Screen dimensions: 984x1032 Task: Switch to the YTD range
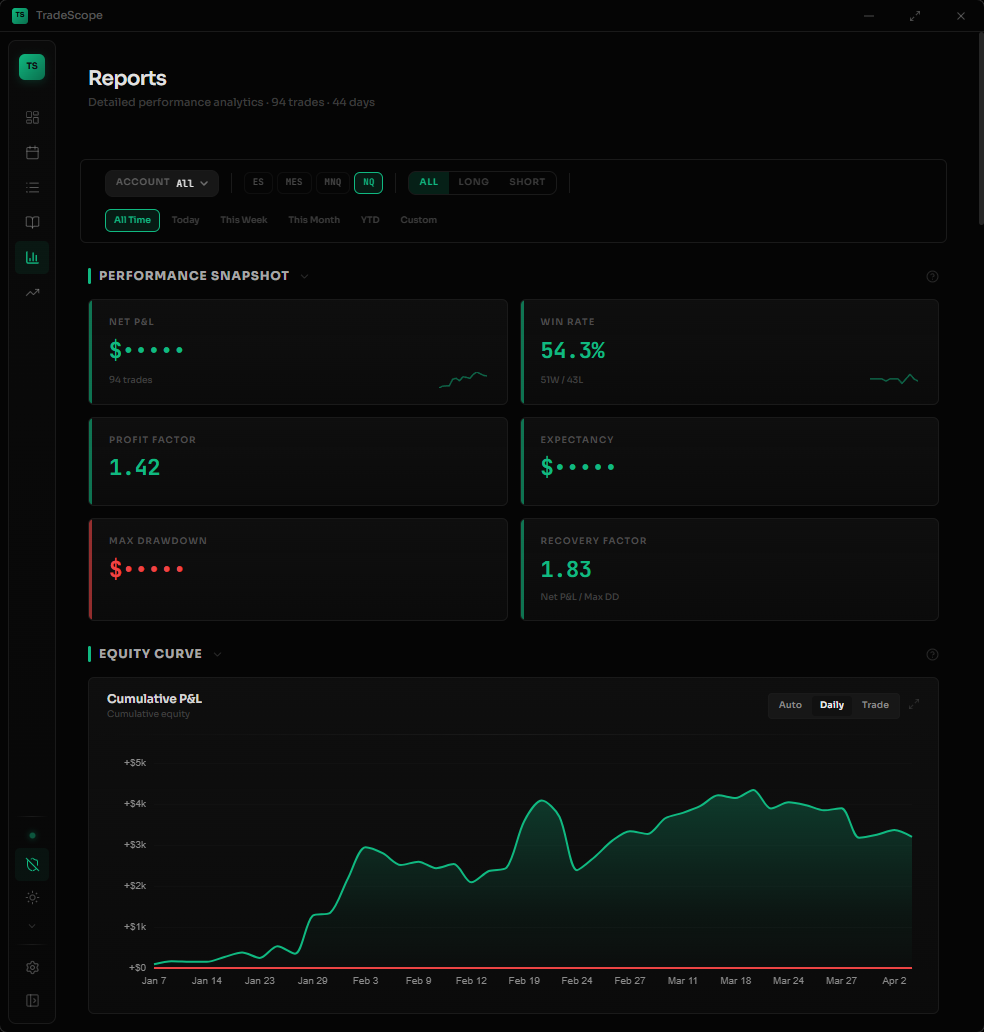point(370,220)
